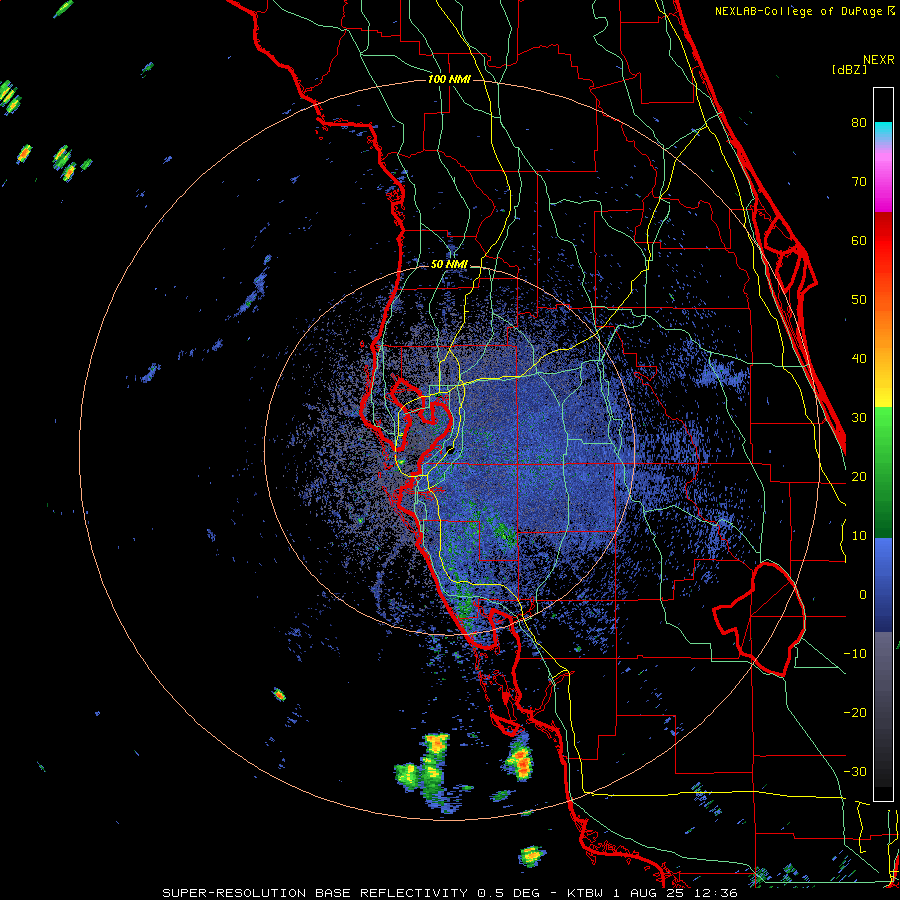Select the -30 value on the dBZ scale
Viewport: 900px width, 900px height.
point(855,771)
